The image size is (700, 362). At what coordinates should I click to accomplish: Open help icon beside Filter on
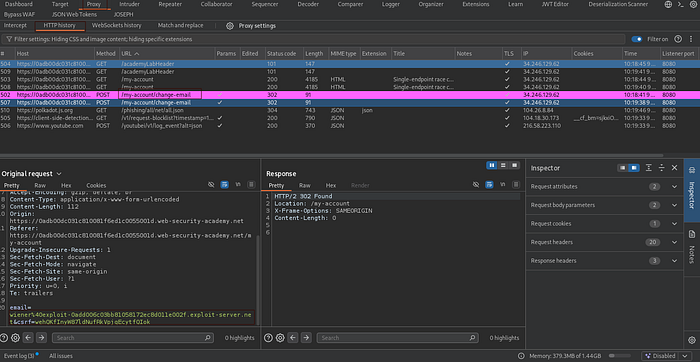(x=678, y=39)
